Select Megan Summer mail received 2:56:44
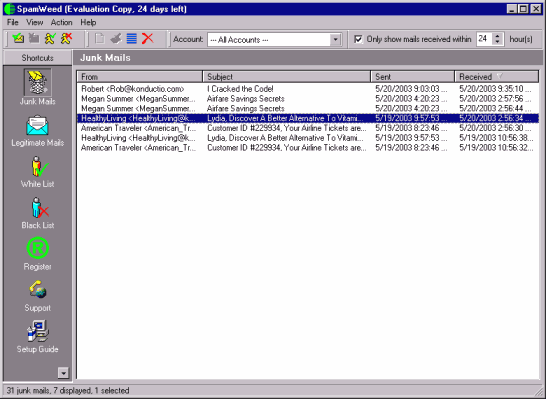 click(308, 108)
